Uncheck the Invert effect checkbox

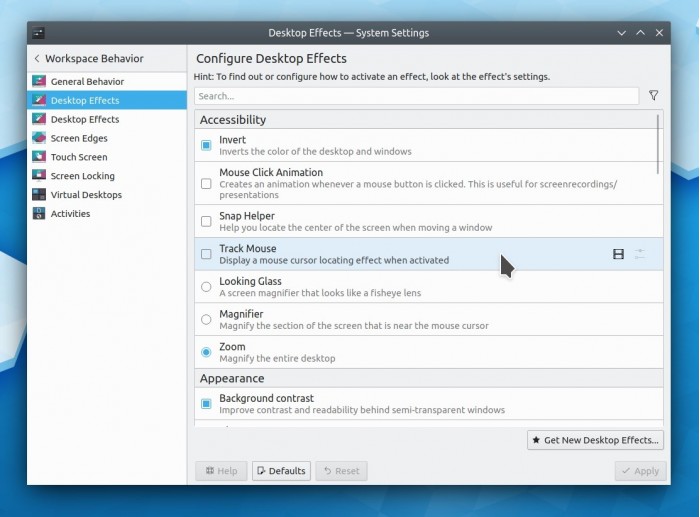pos(206,145)
